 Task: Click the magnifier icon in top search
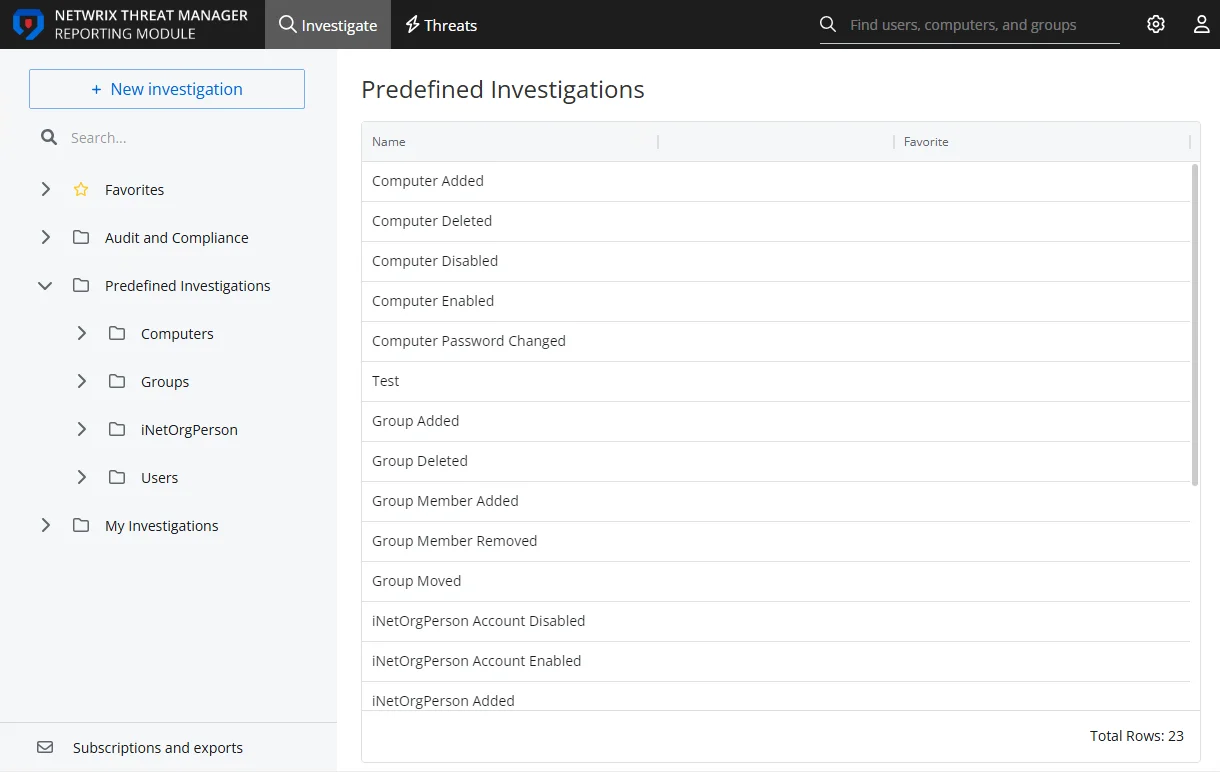click(828, 24)
